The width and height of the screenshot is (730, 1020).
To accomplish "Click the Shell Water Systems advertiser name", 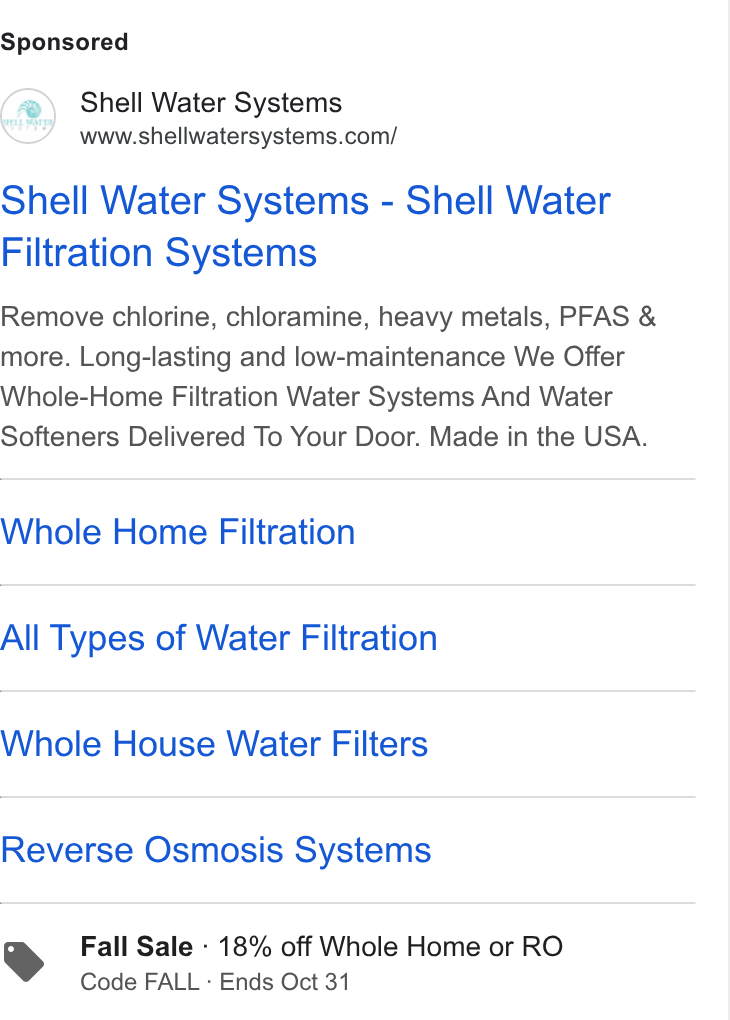I will [x=211, y=103].
